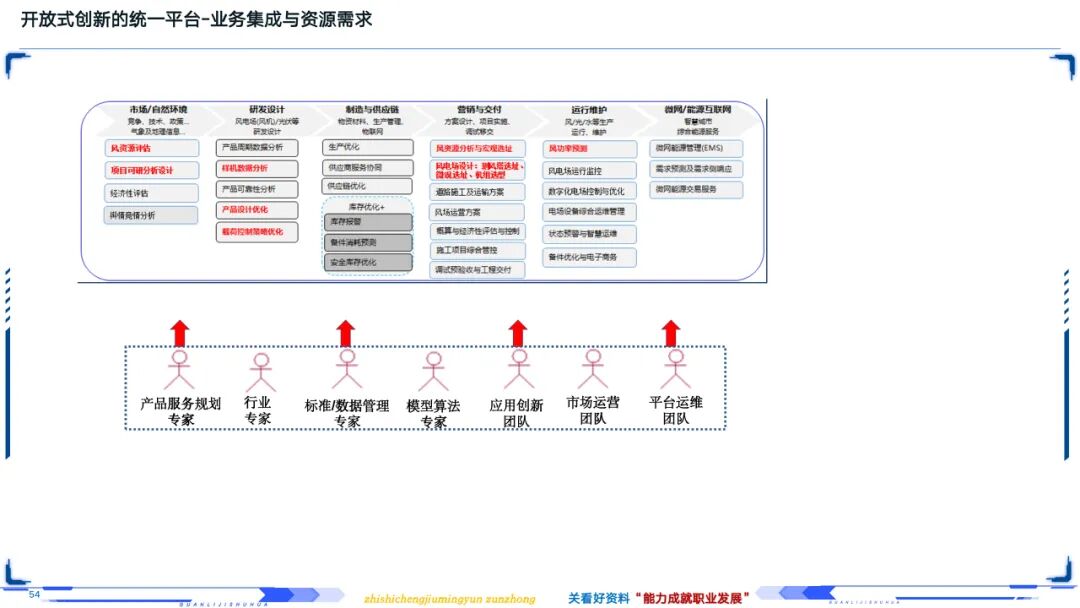Select the 电场设备综合运维管理 box

click(590, 212)
